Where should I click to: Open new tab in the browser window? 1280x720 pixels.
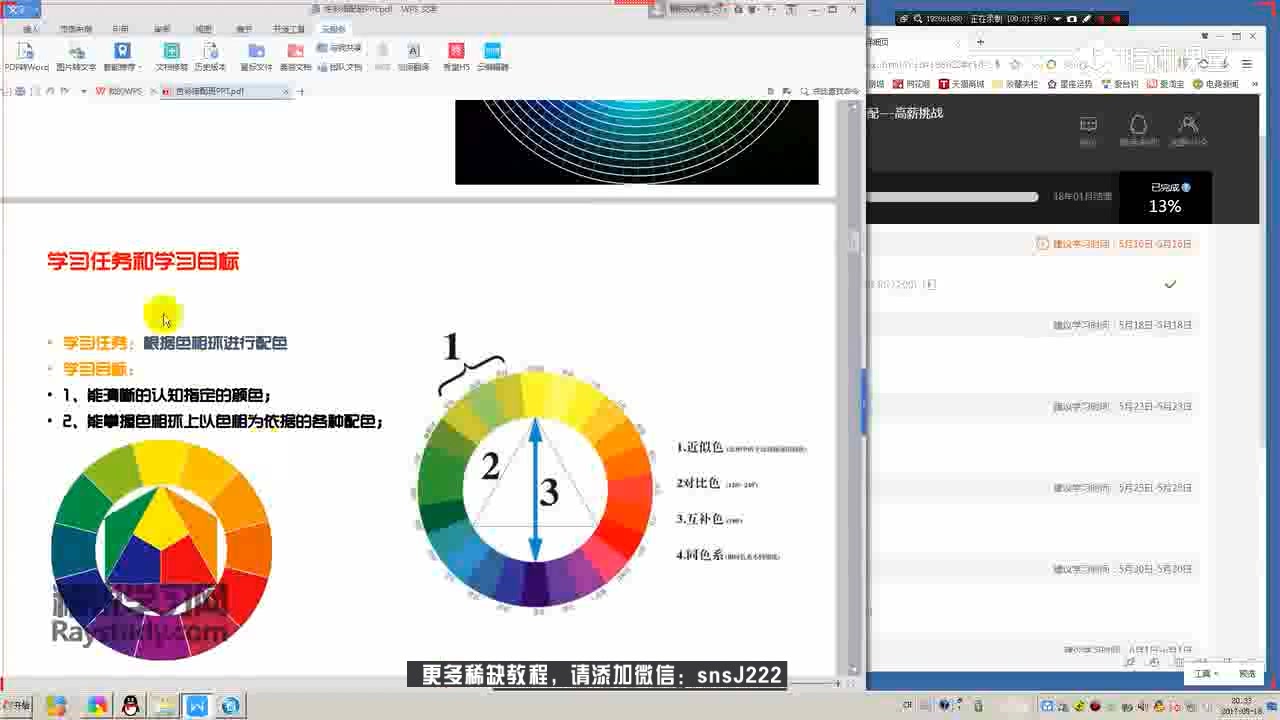pos(980,42)
